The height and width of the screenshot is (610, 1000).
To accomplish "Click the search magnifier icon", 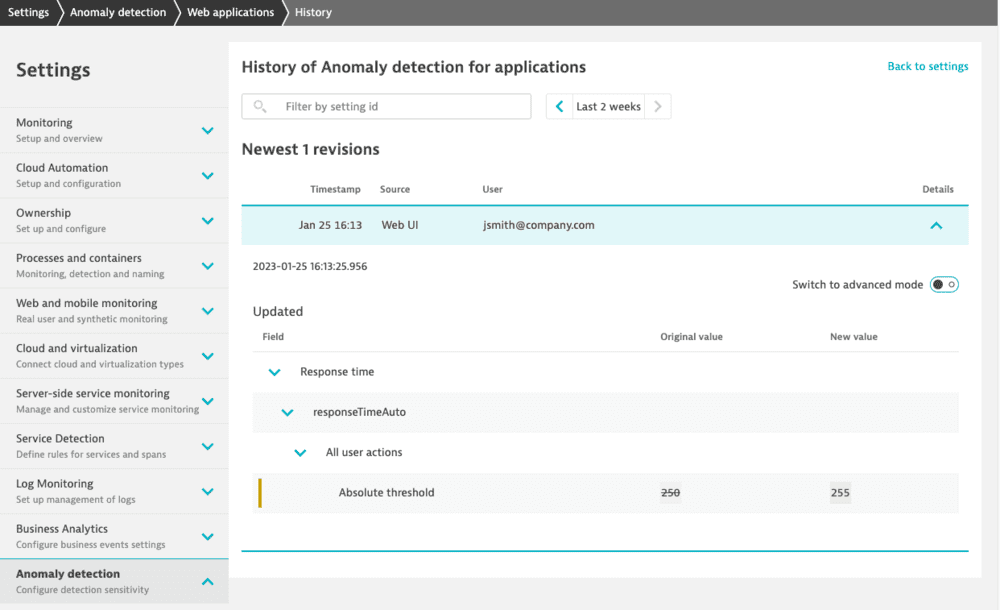I will click(259, 105).
